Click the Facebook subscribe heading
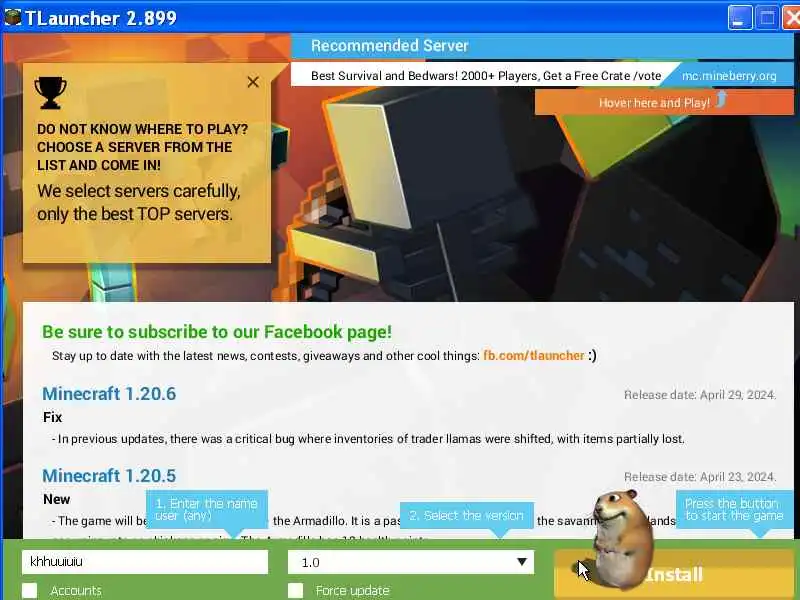 [217, 332]
